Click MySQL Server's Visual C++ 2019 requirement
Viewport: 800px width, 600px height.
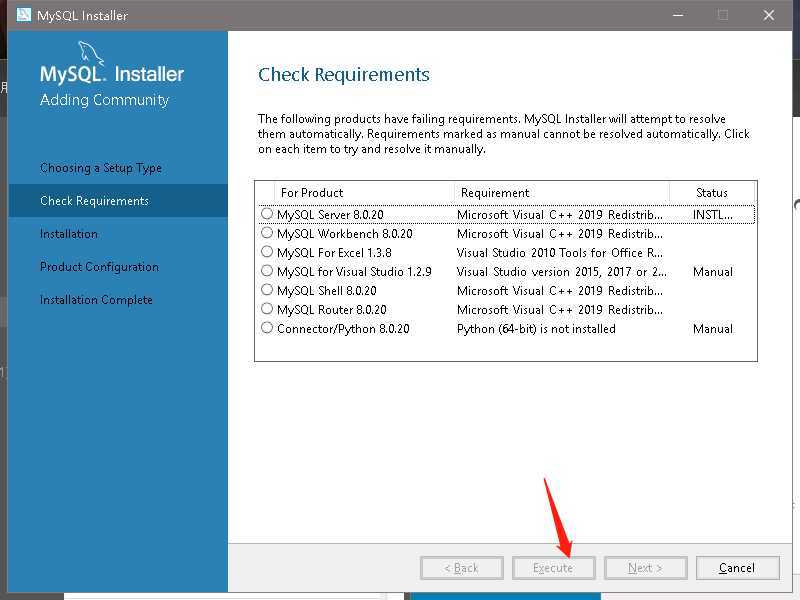click(560, 215)
